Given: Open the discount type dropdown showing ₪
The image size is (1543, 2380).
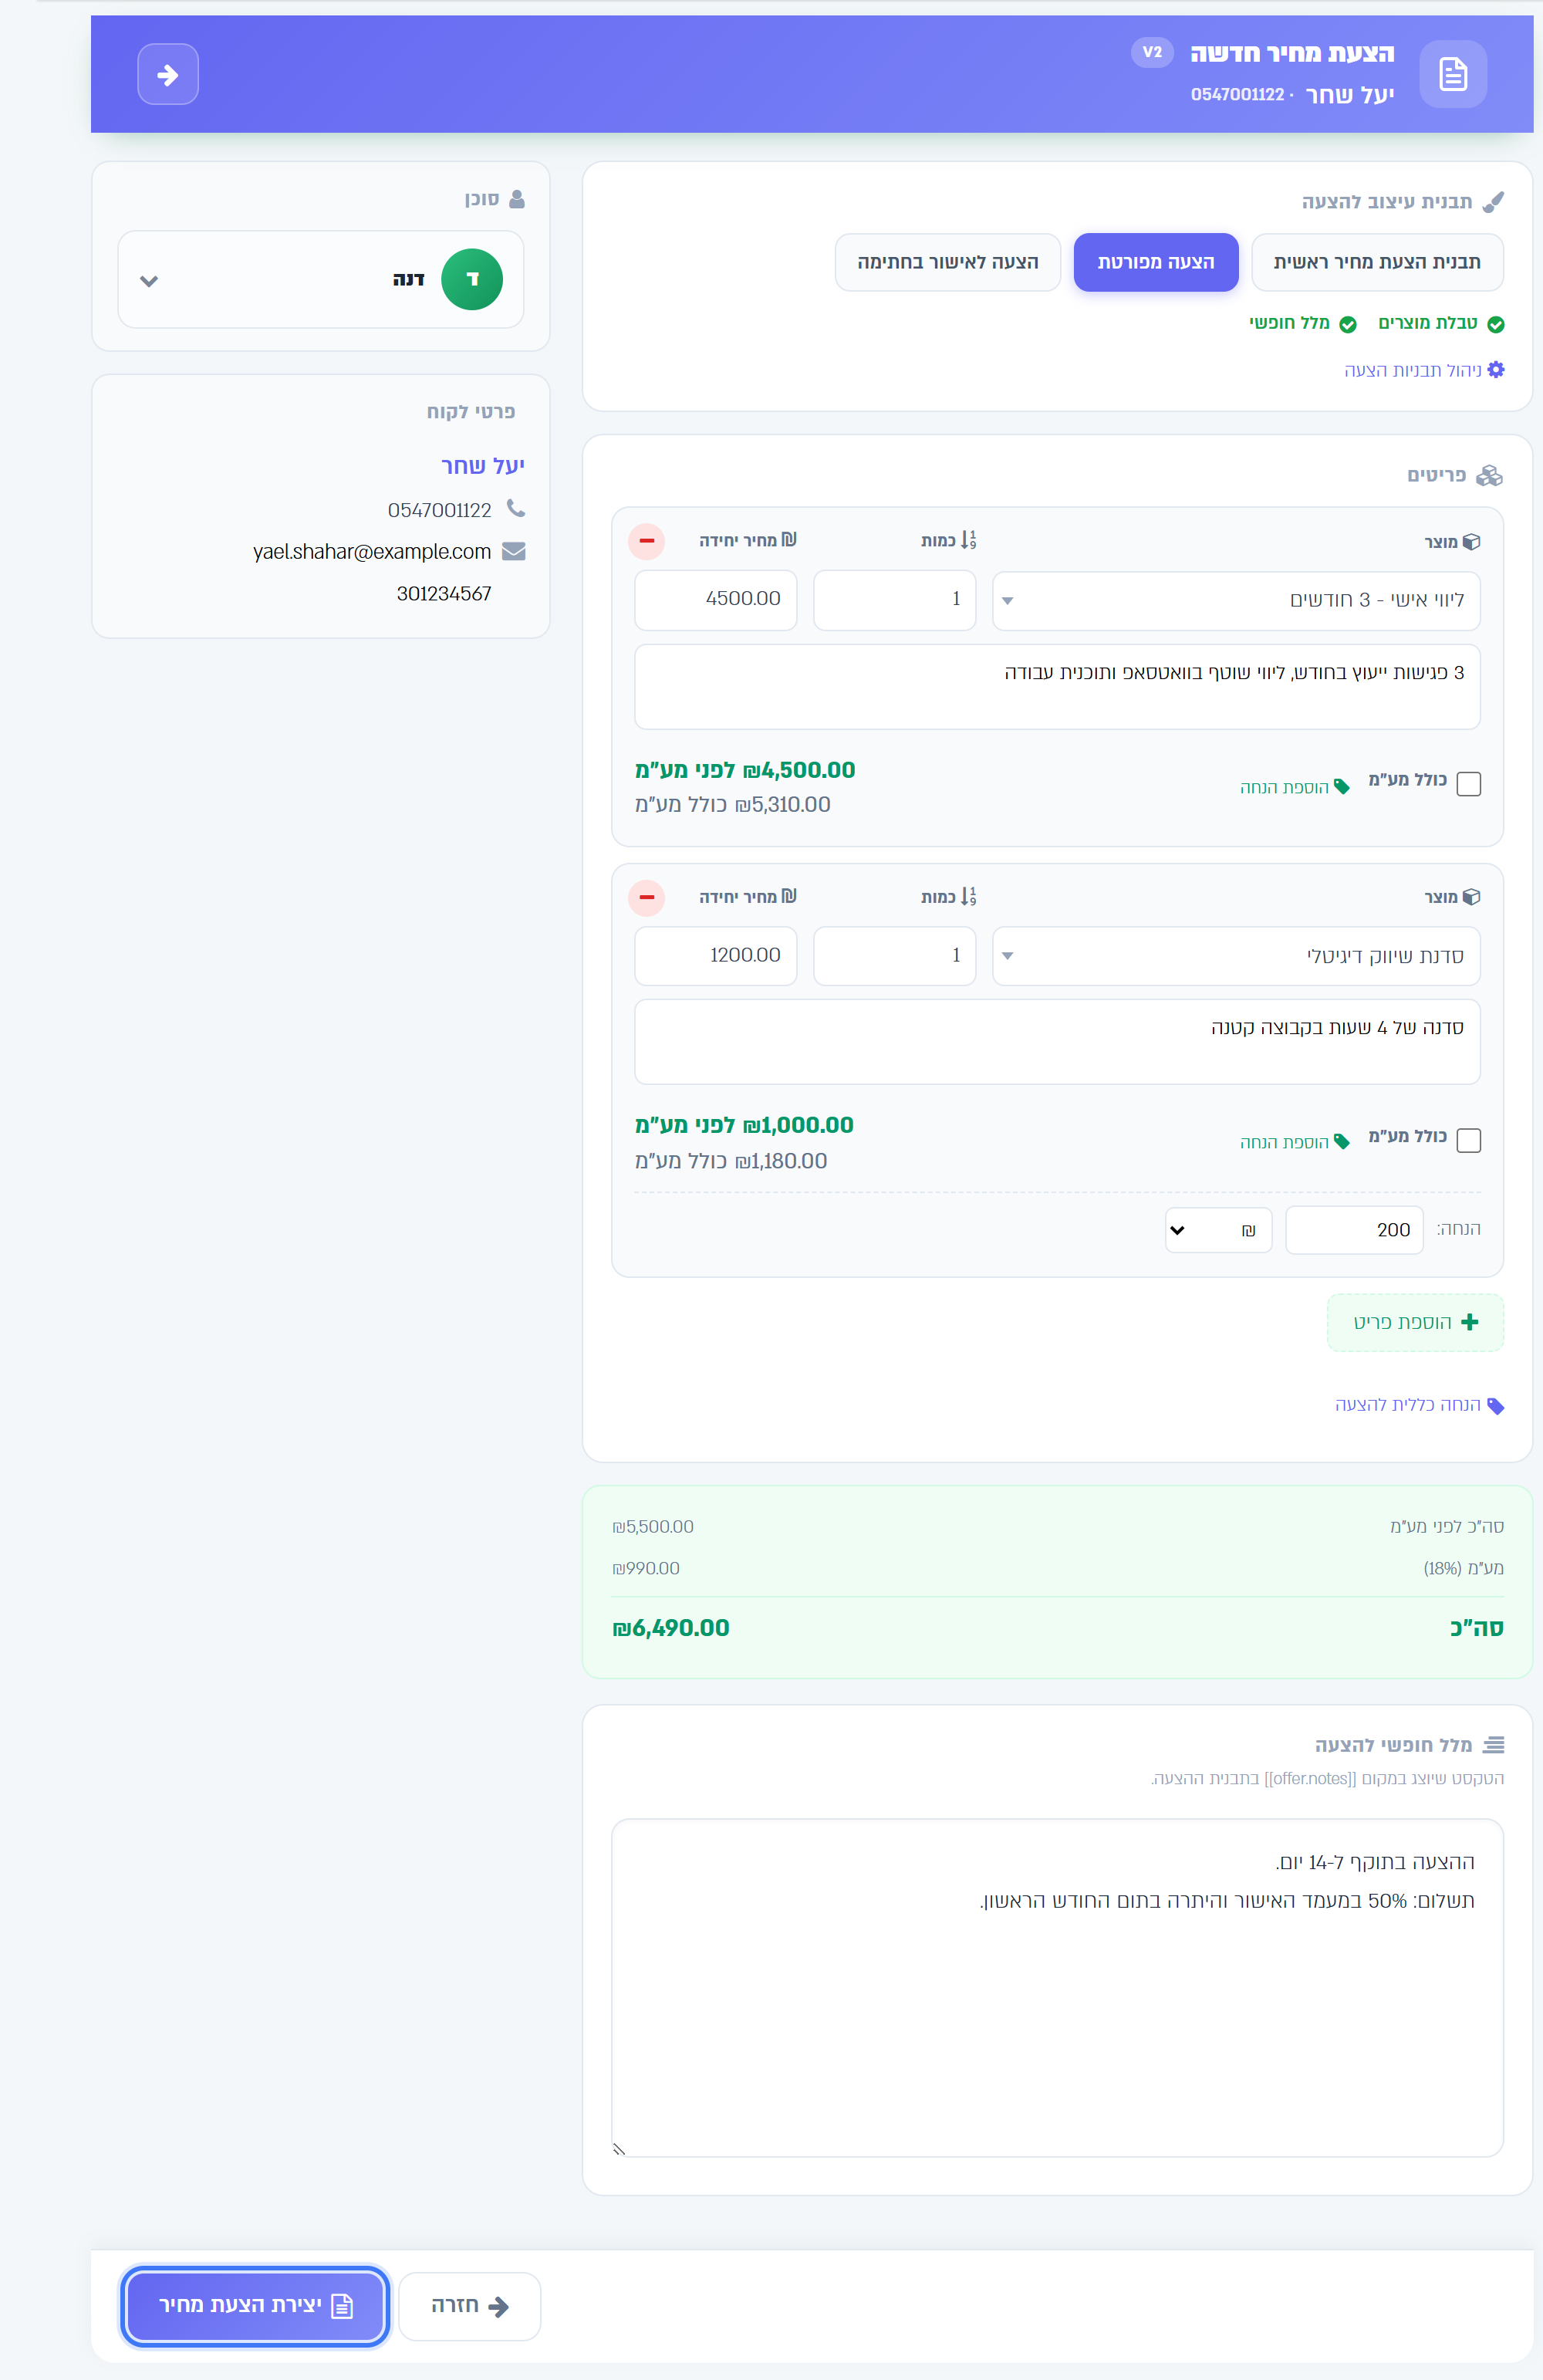Looking at the screenshot, I should click(x=1219, y=1230).
